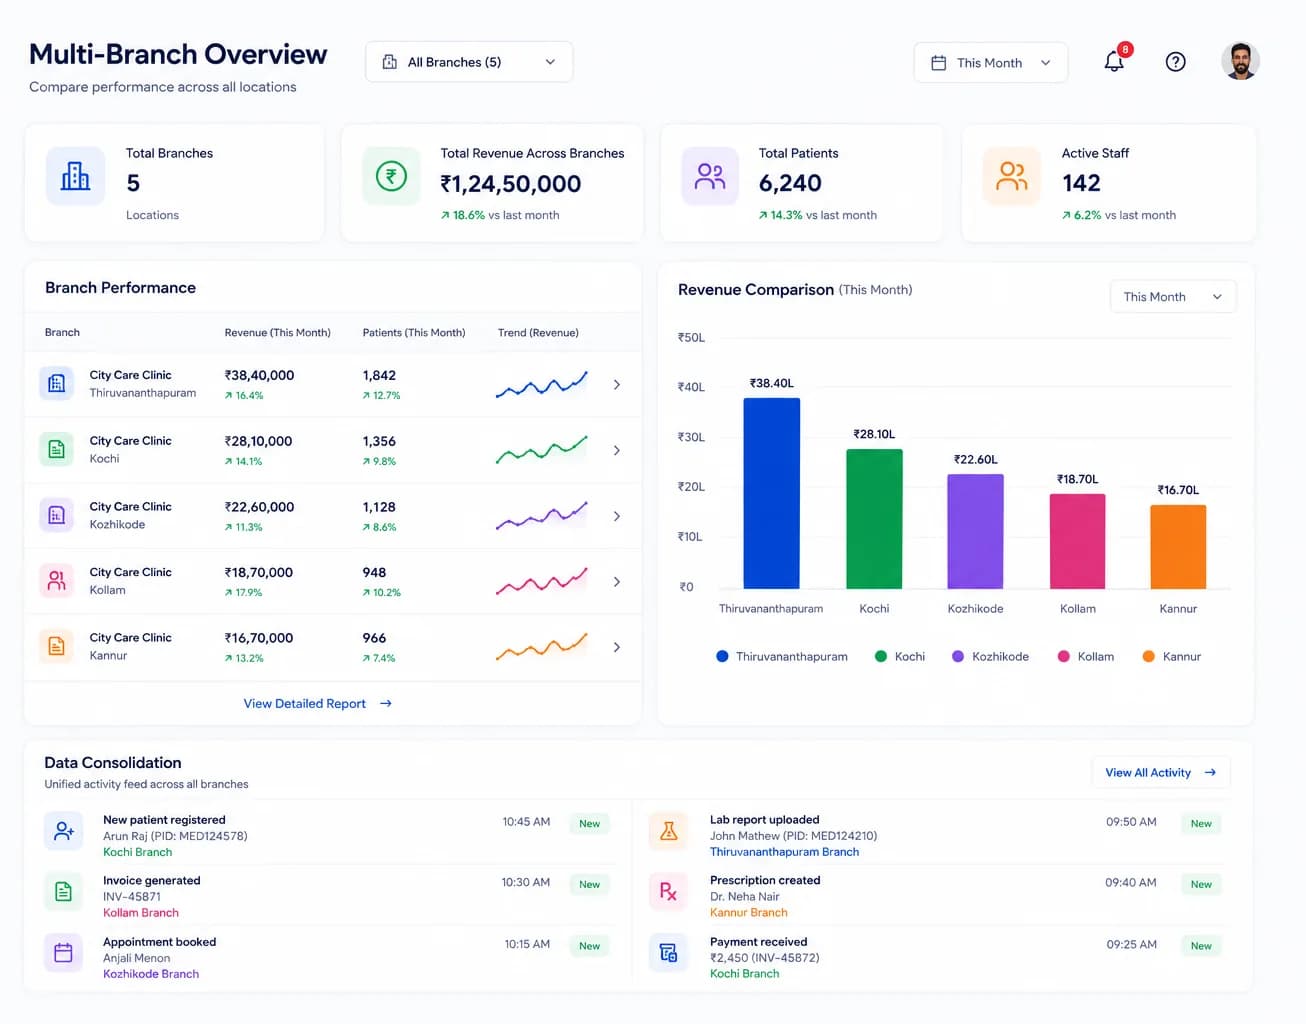Open the user profile avatar
The image size is (1306, 1024).
(x=1240, y=61)
